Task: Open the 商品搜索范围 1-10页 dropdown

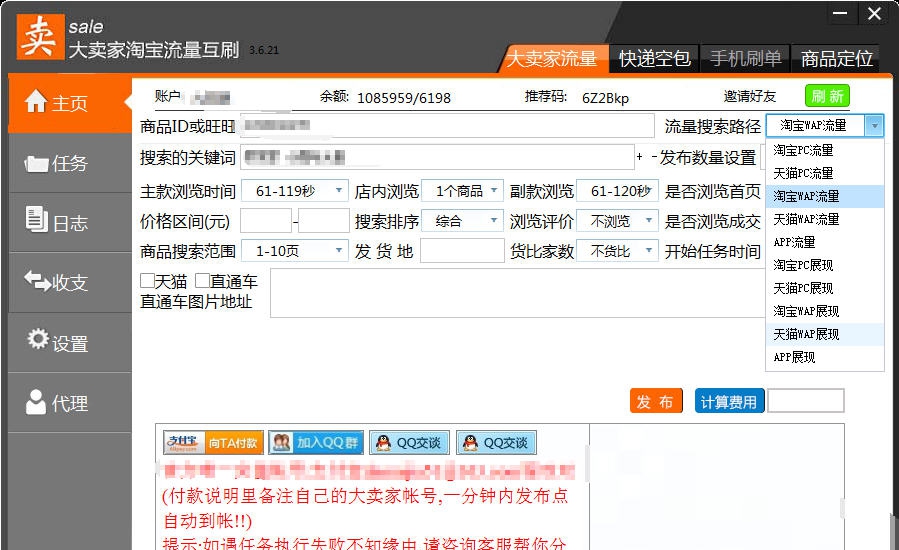Action: coord(294,251)
